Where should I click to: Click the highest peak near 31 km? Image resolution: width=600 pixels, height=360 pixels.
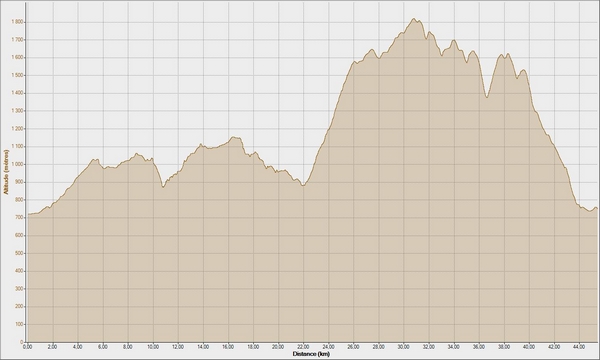414,18
